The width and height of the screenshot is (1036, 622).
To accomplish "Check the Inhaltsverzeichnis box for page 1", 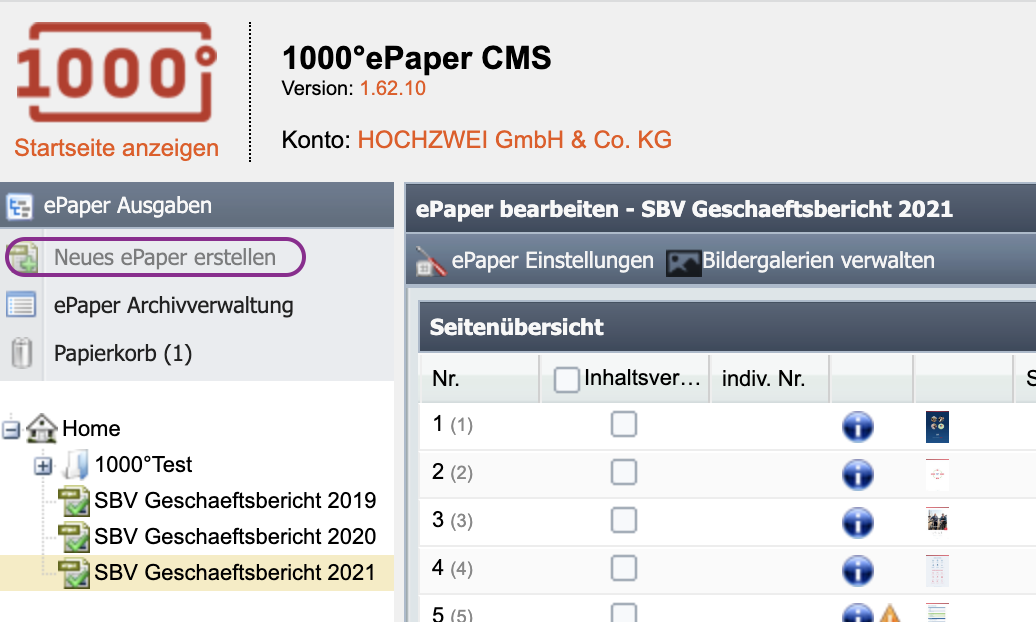I will coord(624,425).
